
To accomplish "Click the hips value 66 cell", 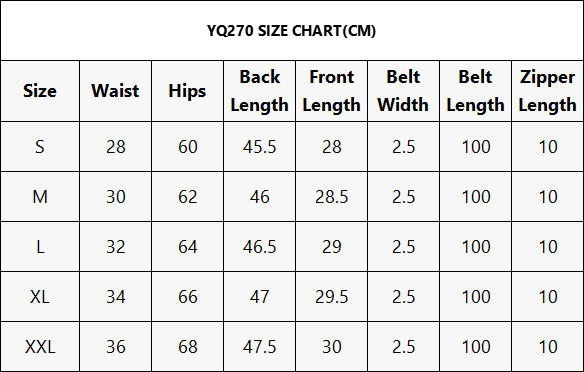I will tap(187, 297).
